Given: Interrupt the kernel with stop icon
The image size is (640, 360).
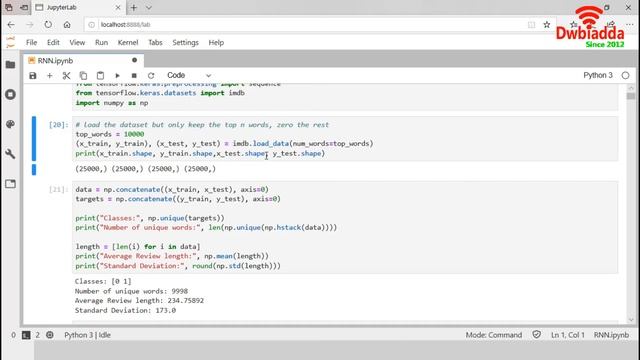Looking at the screenshot, I should pos(134,76).
